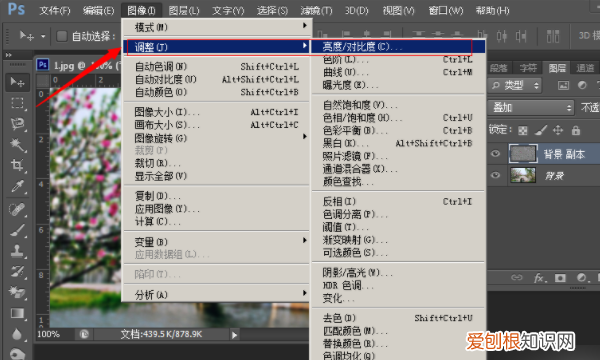
Task: Choose 画布大小 menu item
Action: point(217,125)
